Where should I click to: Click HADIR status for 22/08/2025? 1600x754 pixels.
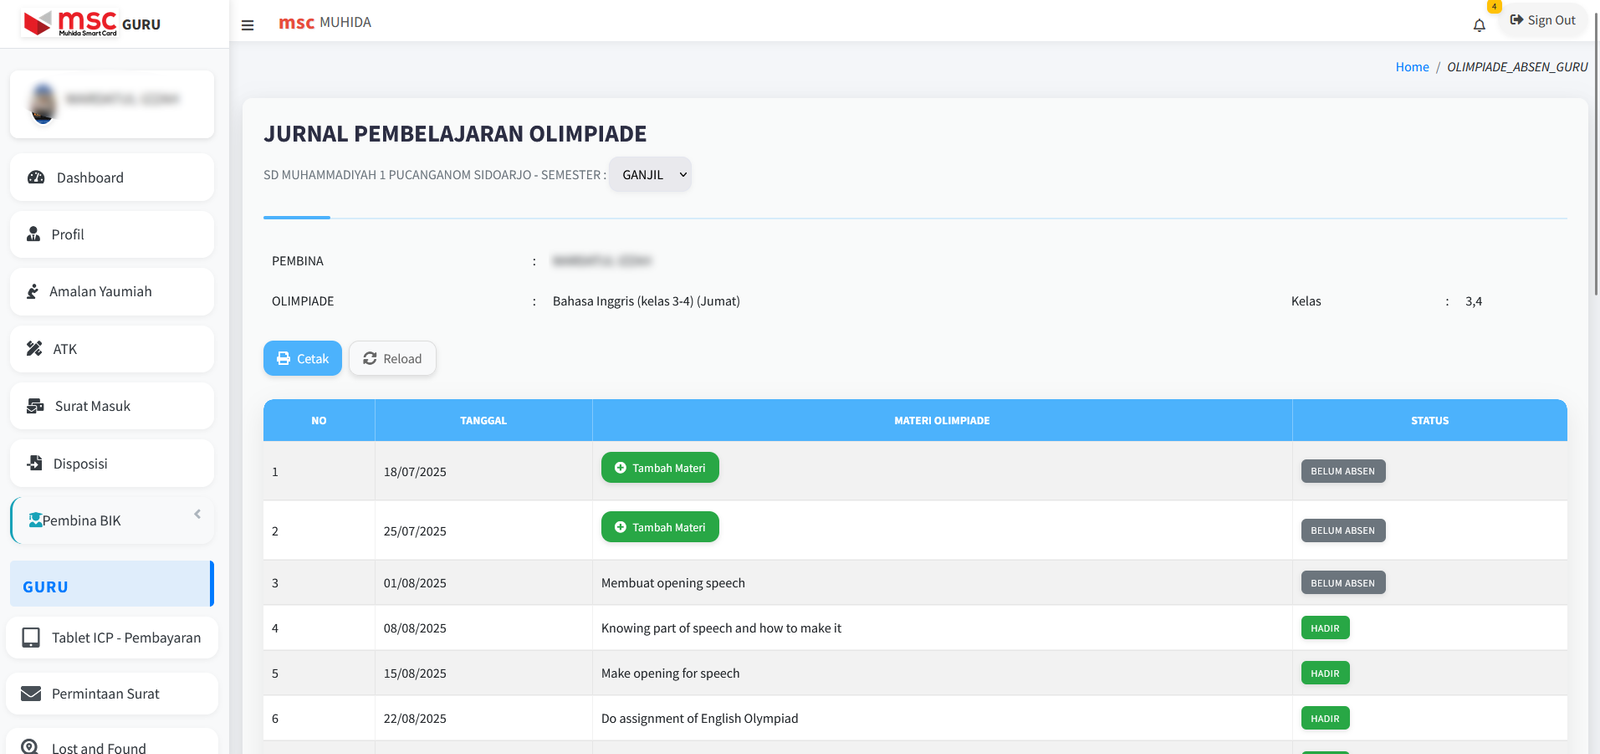pos(1325,718)
